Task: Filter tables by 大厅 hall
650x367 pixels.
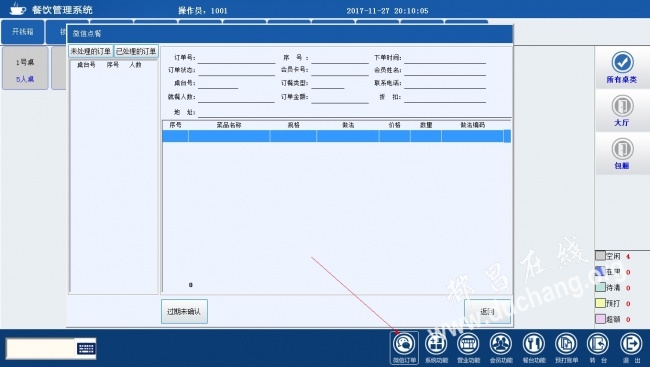Action: coord(622,110)
